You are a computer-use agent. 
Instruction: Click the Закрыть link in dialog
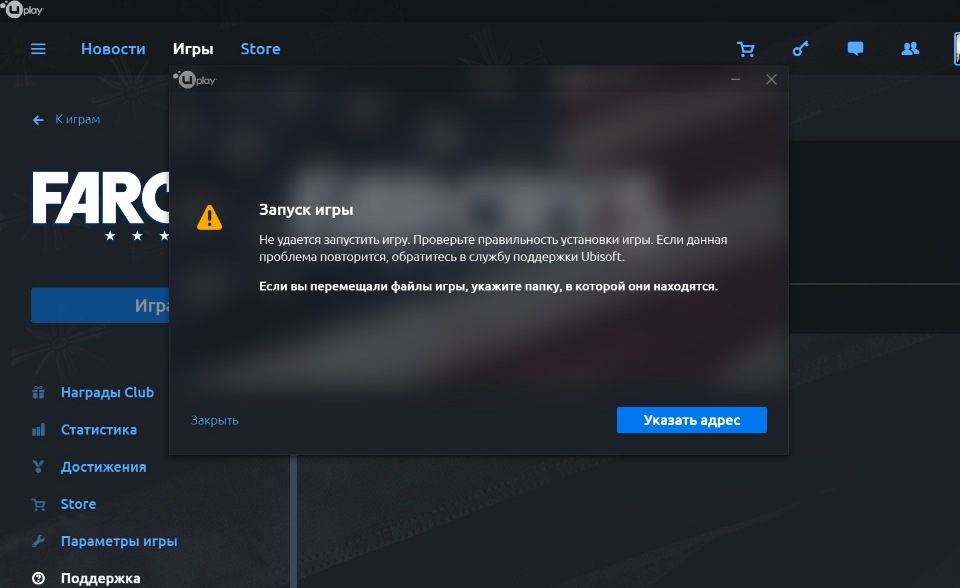click(x=214, y=421)
